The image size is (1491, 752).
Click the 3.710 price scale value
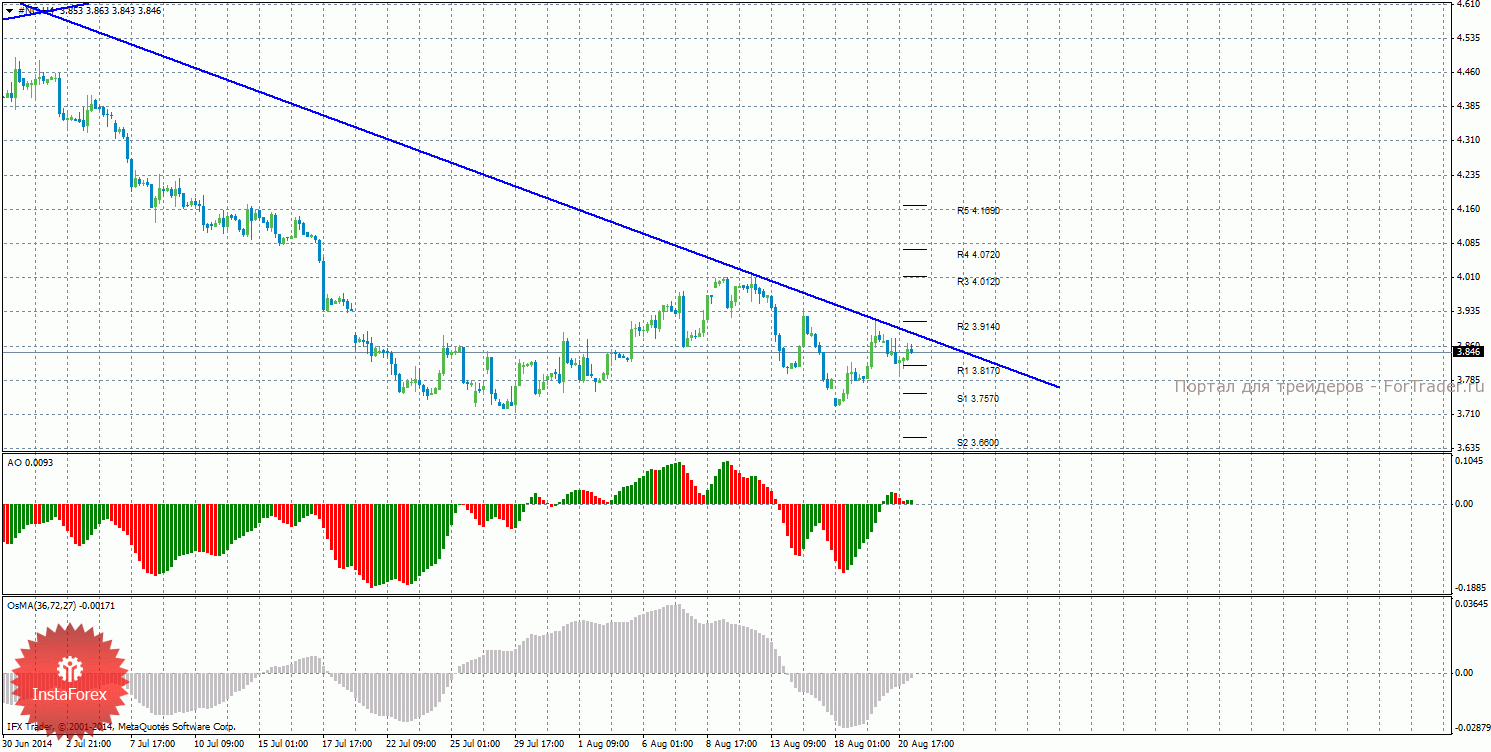coord(1468,414)
